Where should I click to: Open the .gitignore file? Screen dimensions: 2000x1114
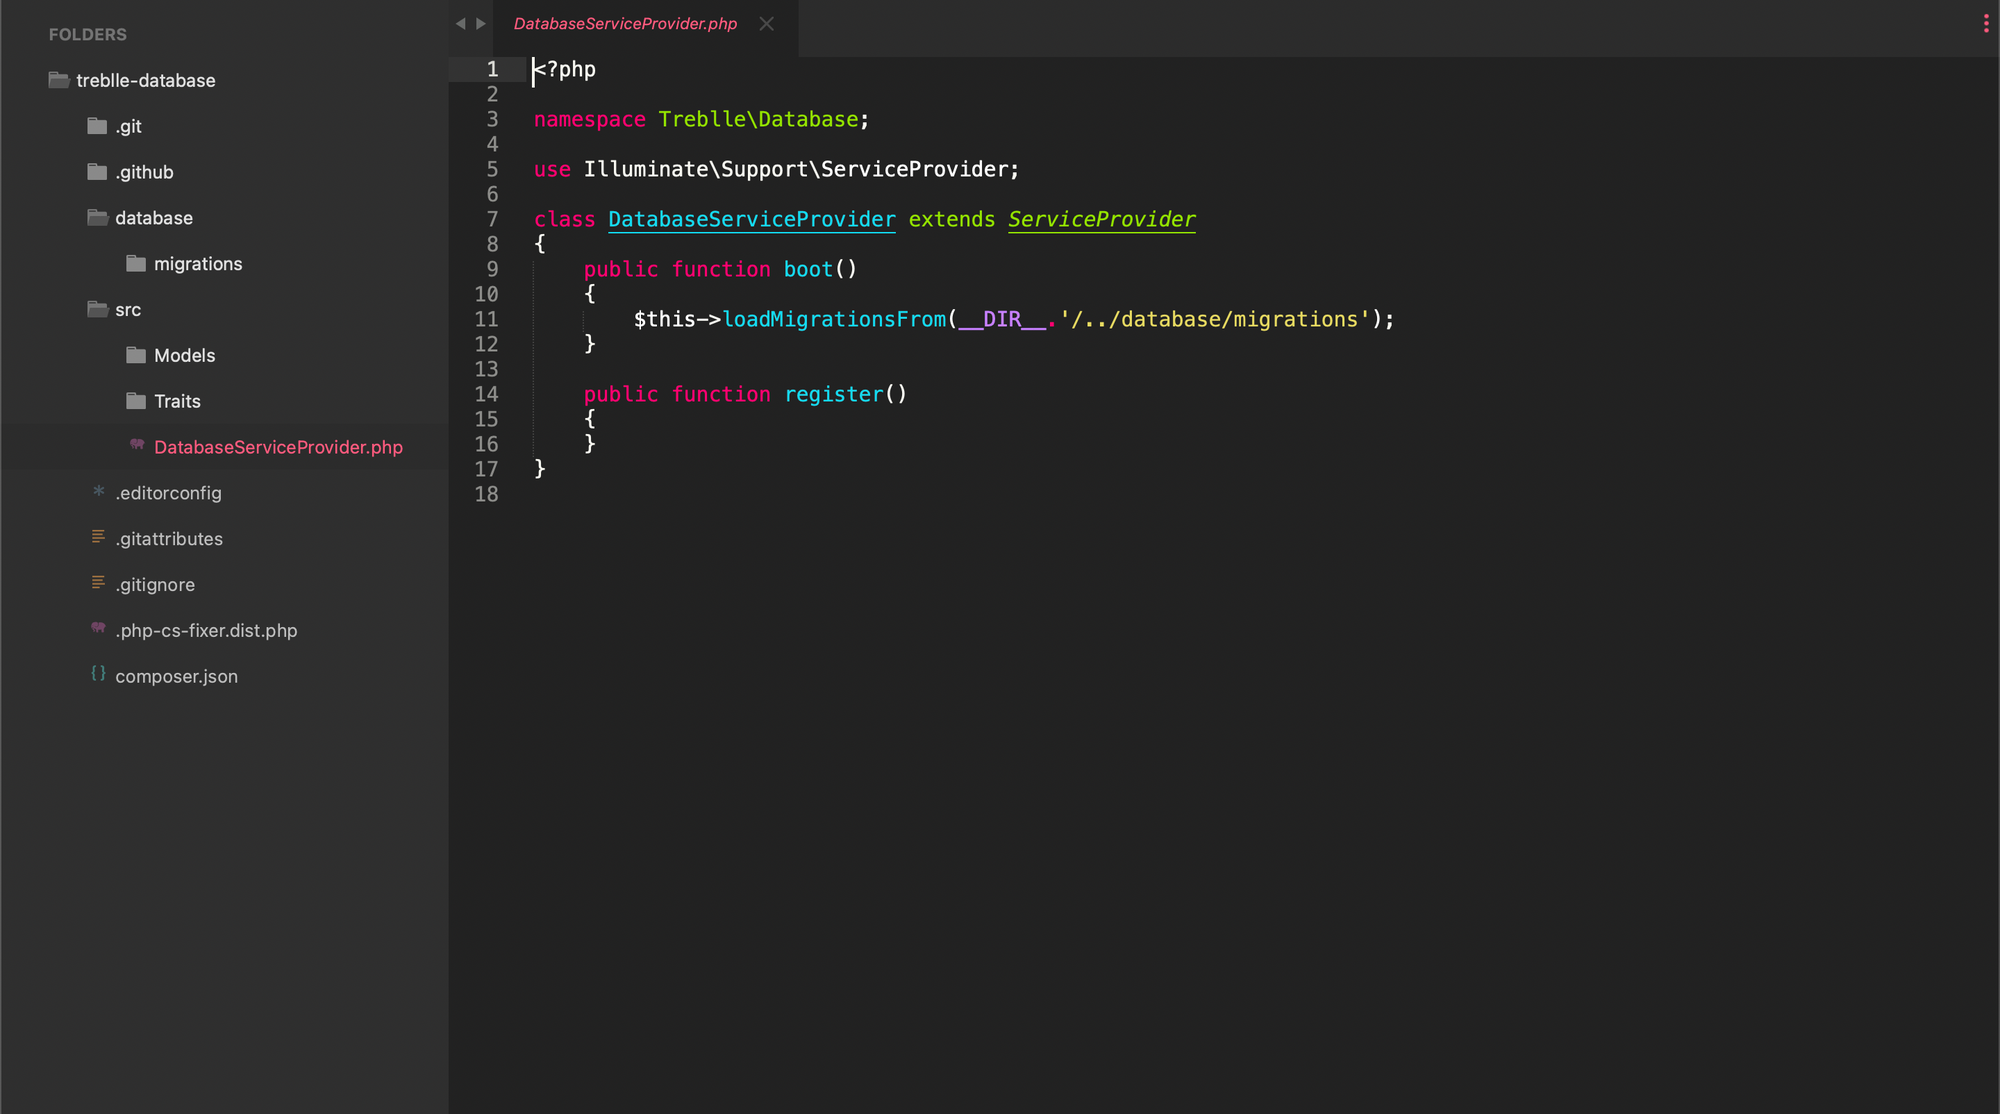point(155,585)
